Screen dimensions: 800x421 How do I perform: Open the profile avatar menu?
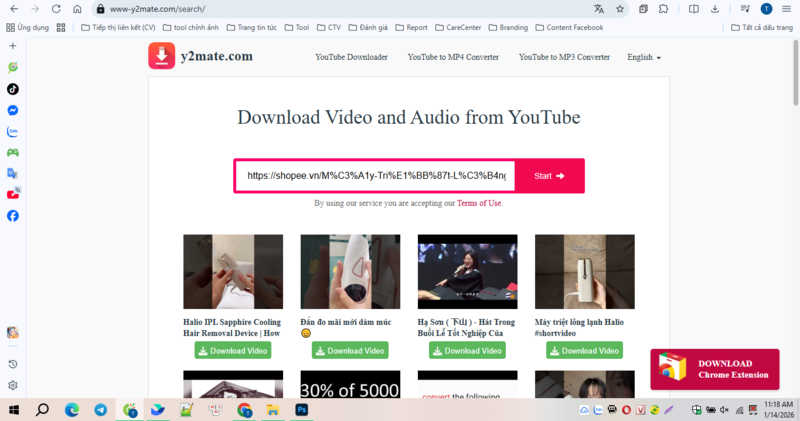(x=766, y=9)
